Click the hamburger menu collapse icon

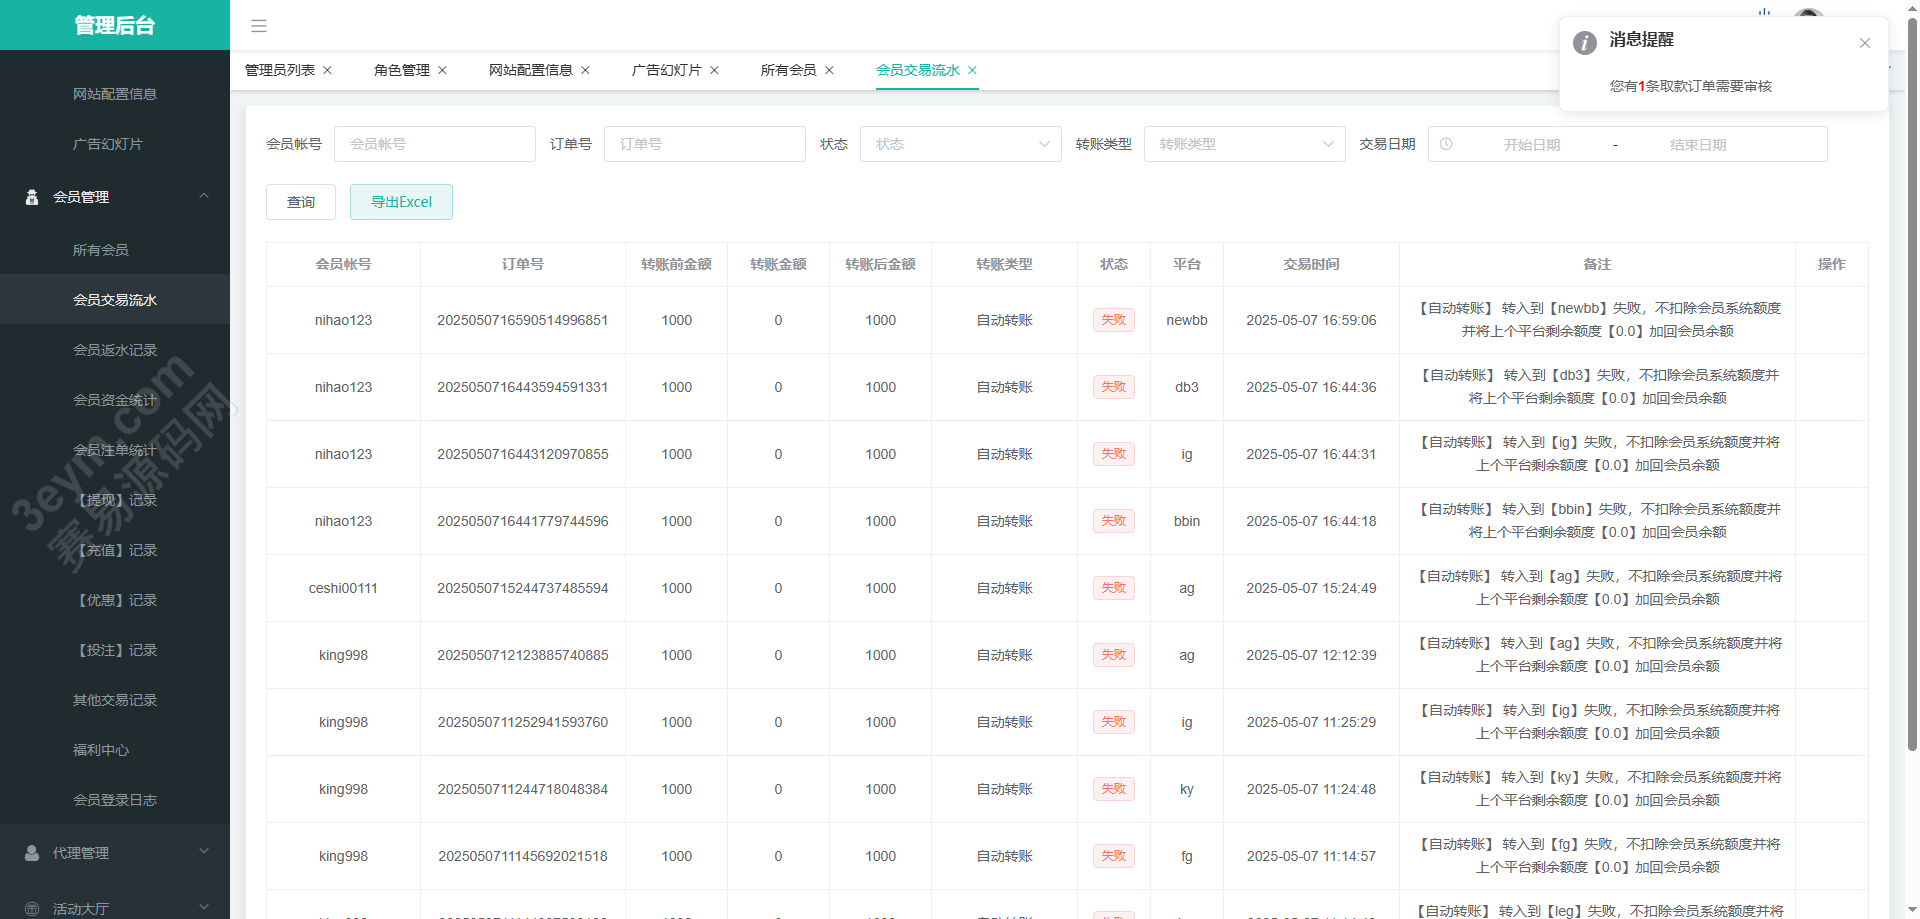click(259, 26)
